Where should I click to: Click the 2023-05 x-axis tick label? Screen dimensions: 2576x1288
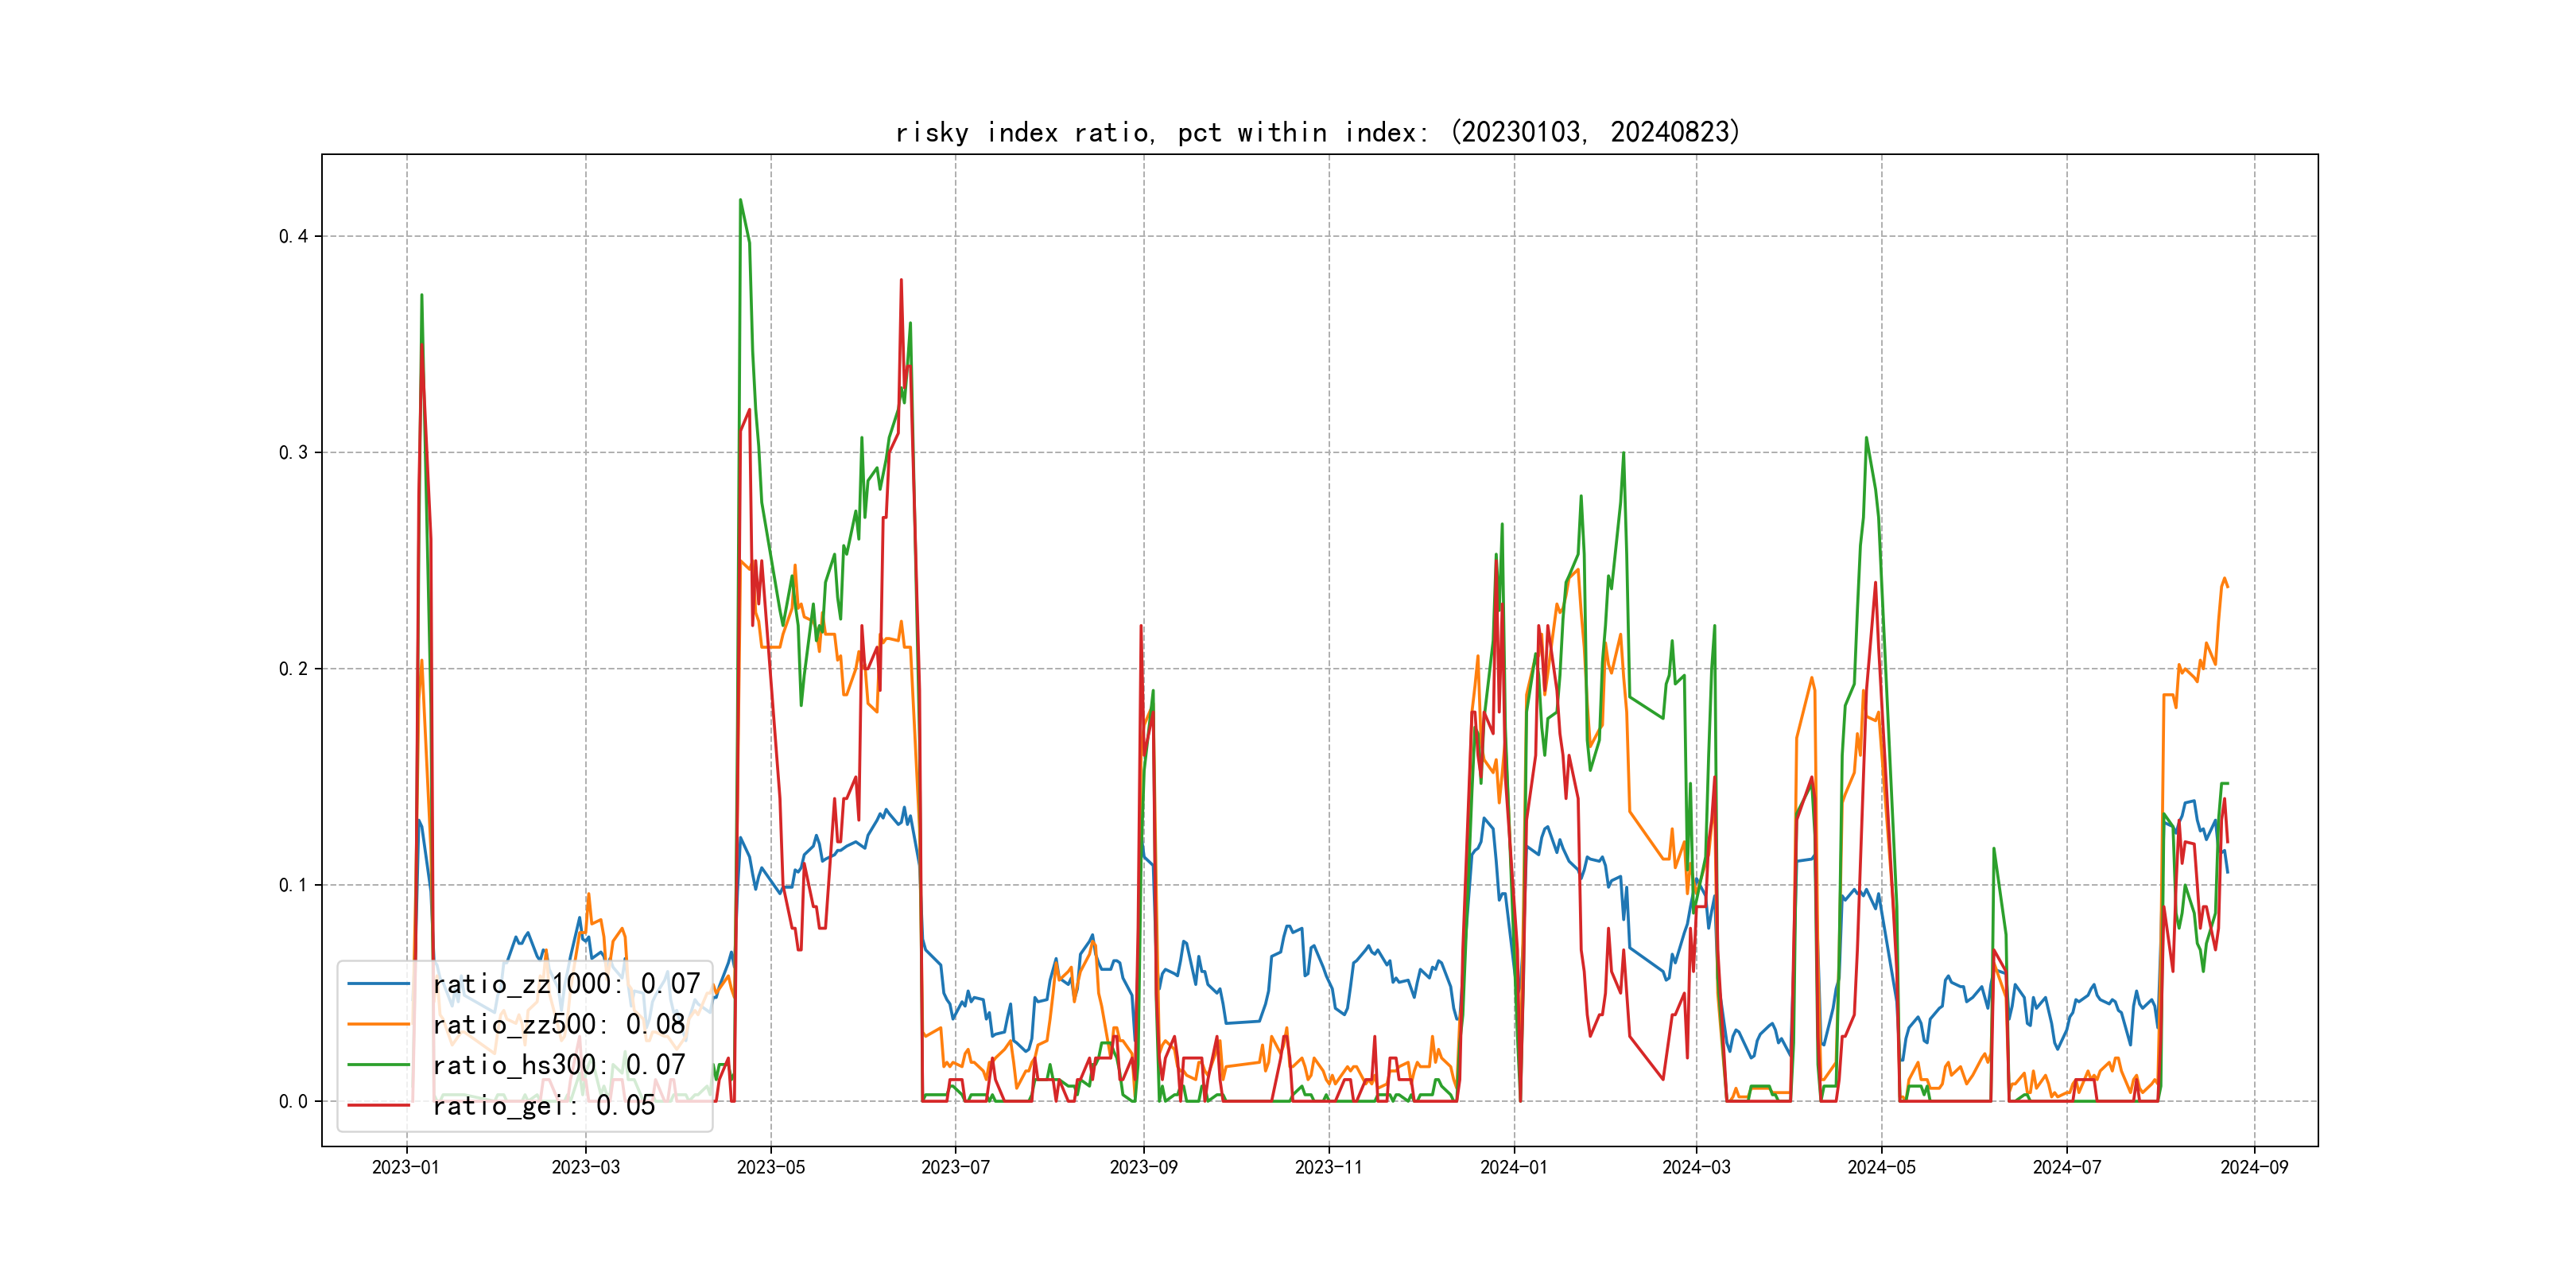pyautogui.click(x=770, y=1167)
